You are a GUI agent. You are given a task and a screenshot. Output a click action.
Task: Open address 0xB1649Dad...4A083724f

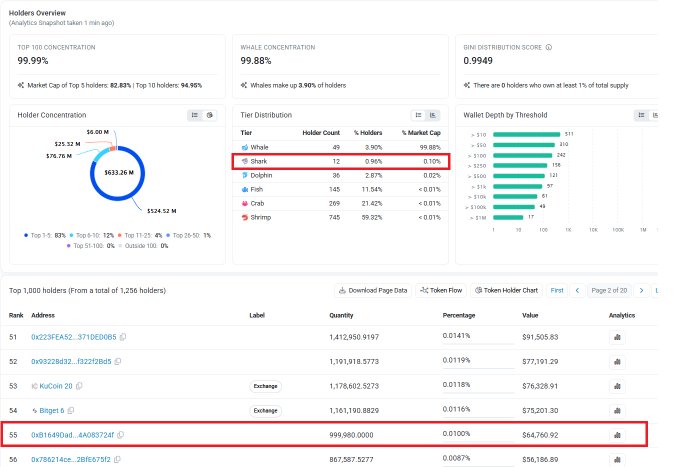click(x=72, y=435)
